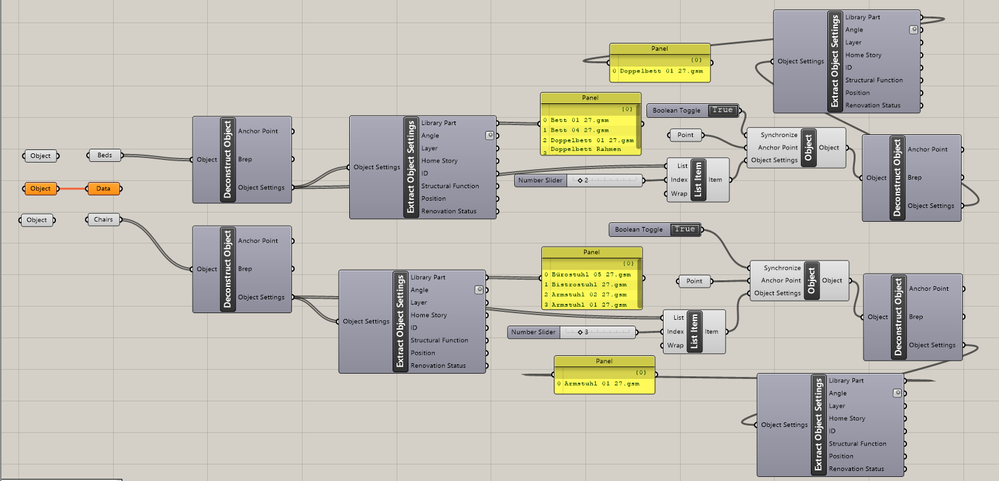Toggle the lower Boolean Toggle True value

click(685, 229)
